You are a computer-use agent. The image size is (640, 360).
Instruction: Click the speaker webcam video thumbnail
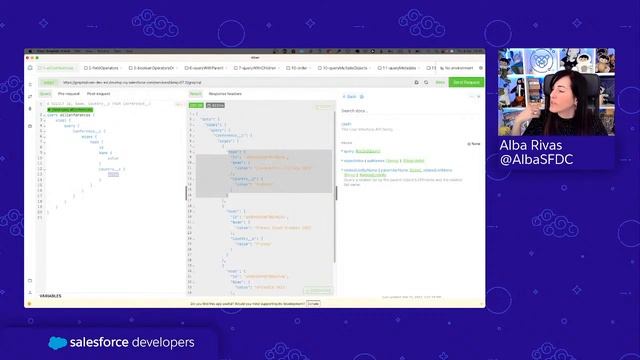556,92
